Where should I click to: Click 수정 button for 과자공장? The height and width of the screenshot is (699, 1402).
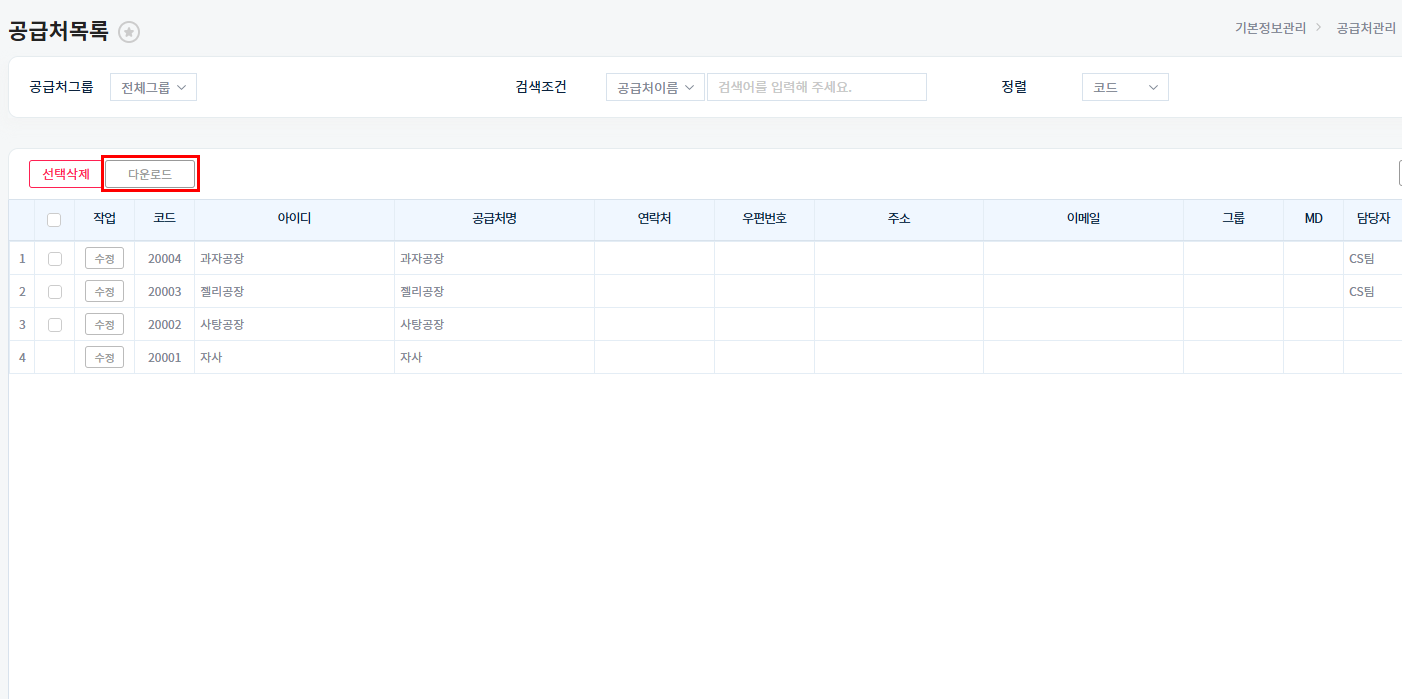(104, 259)
